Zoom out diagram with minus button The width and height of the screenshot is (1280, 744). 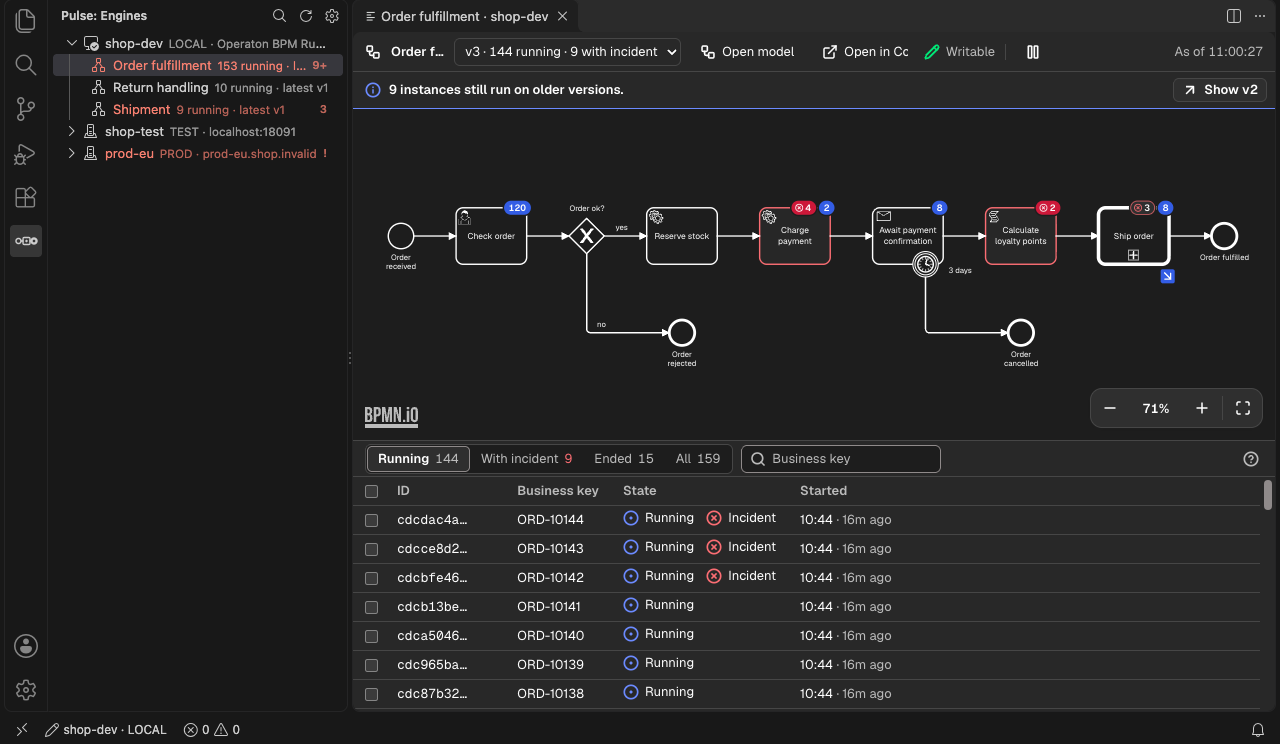[1110, 408]
